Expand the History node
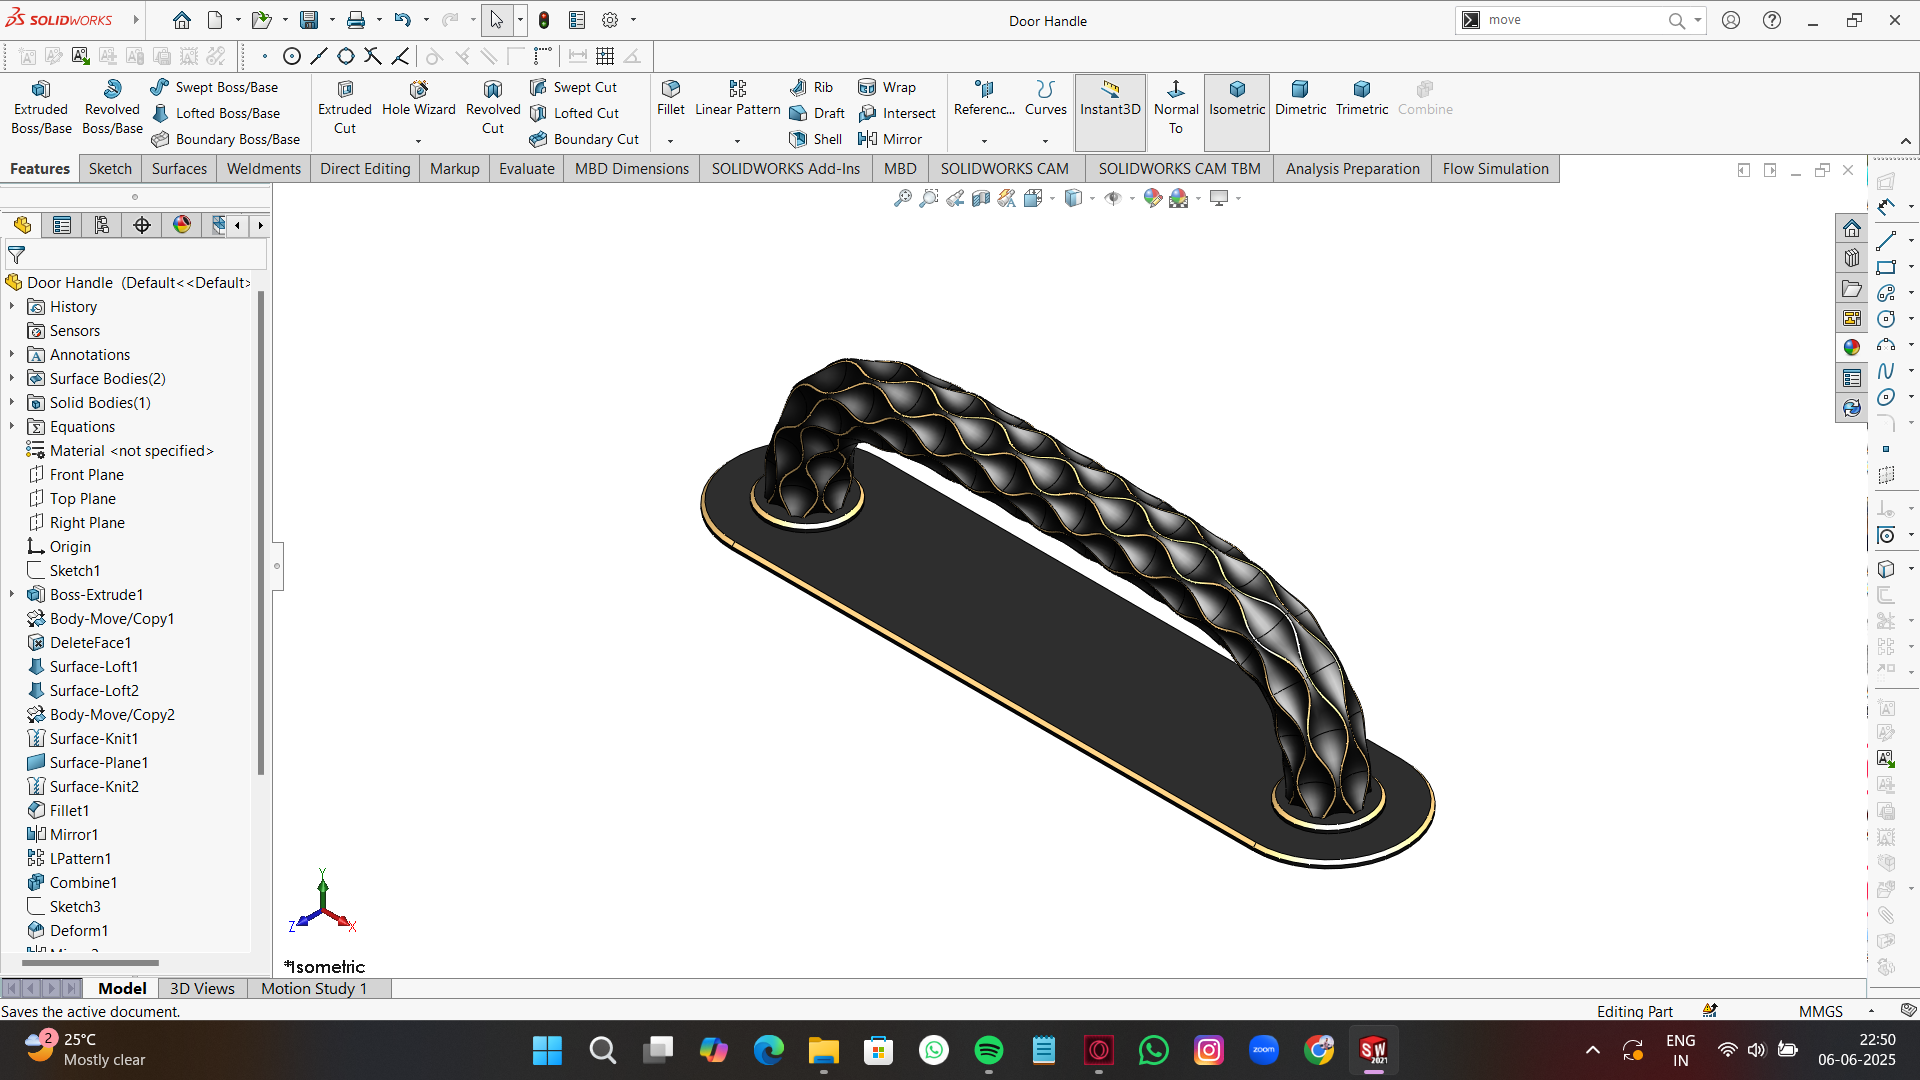This screenshot has height=1080, width=1920. pos(12,307)
